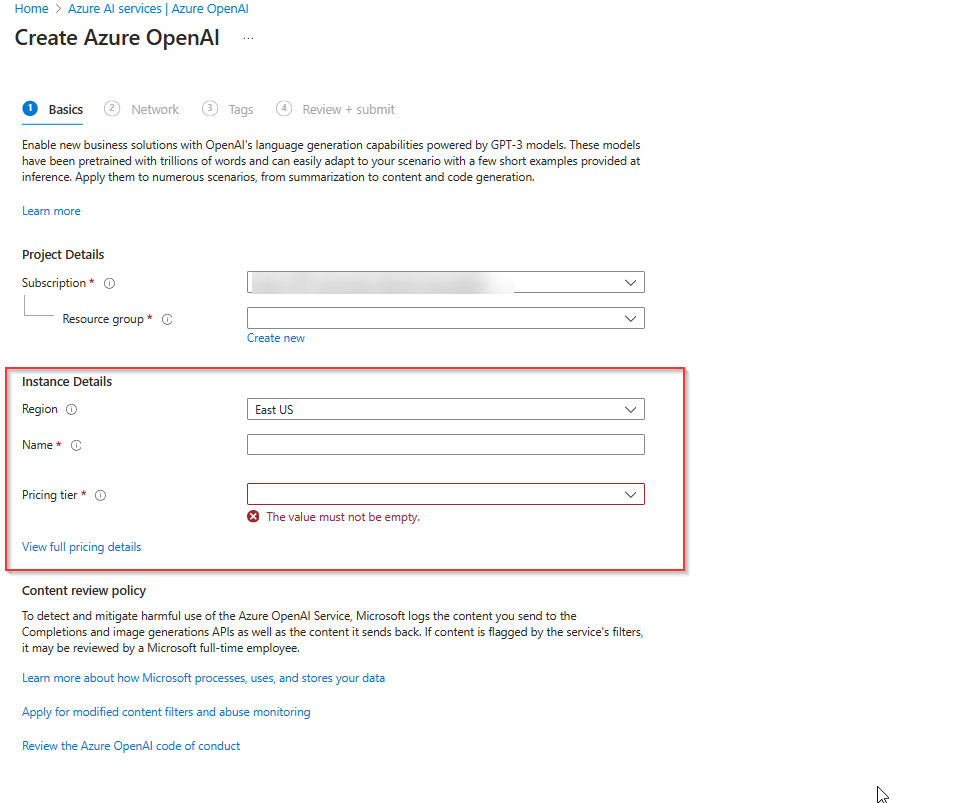
Task: Open the Azure OpenAI code of conduct link
Action: [x=131, y=746]
